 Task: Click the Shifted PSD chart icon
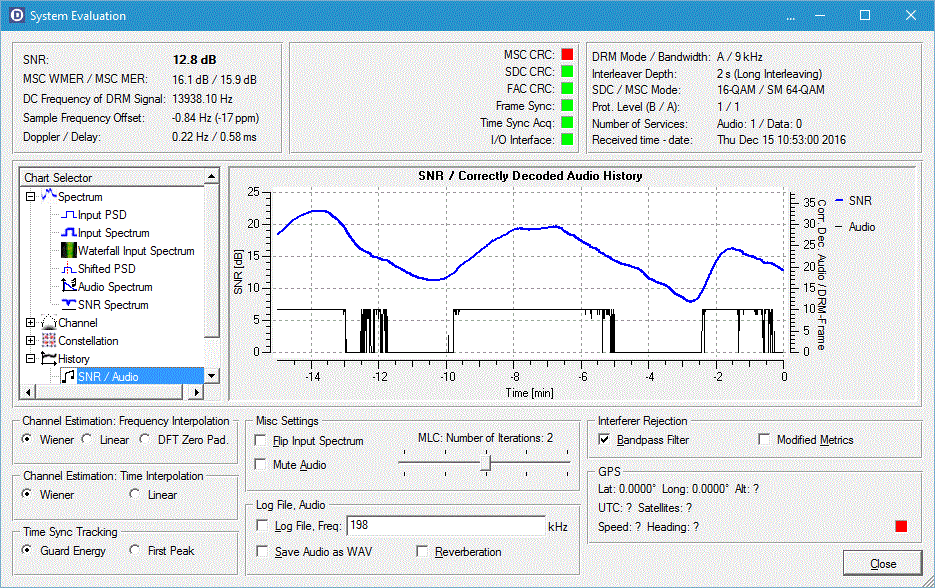(69, 268)
